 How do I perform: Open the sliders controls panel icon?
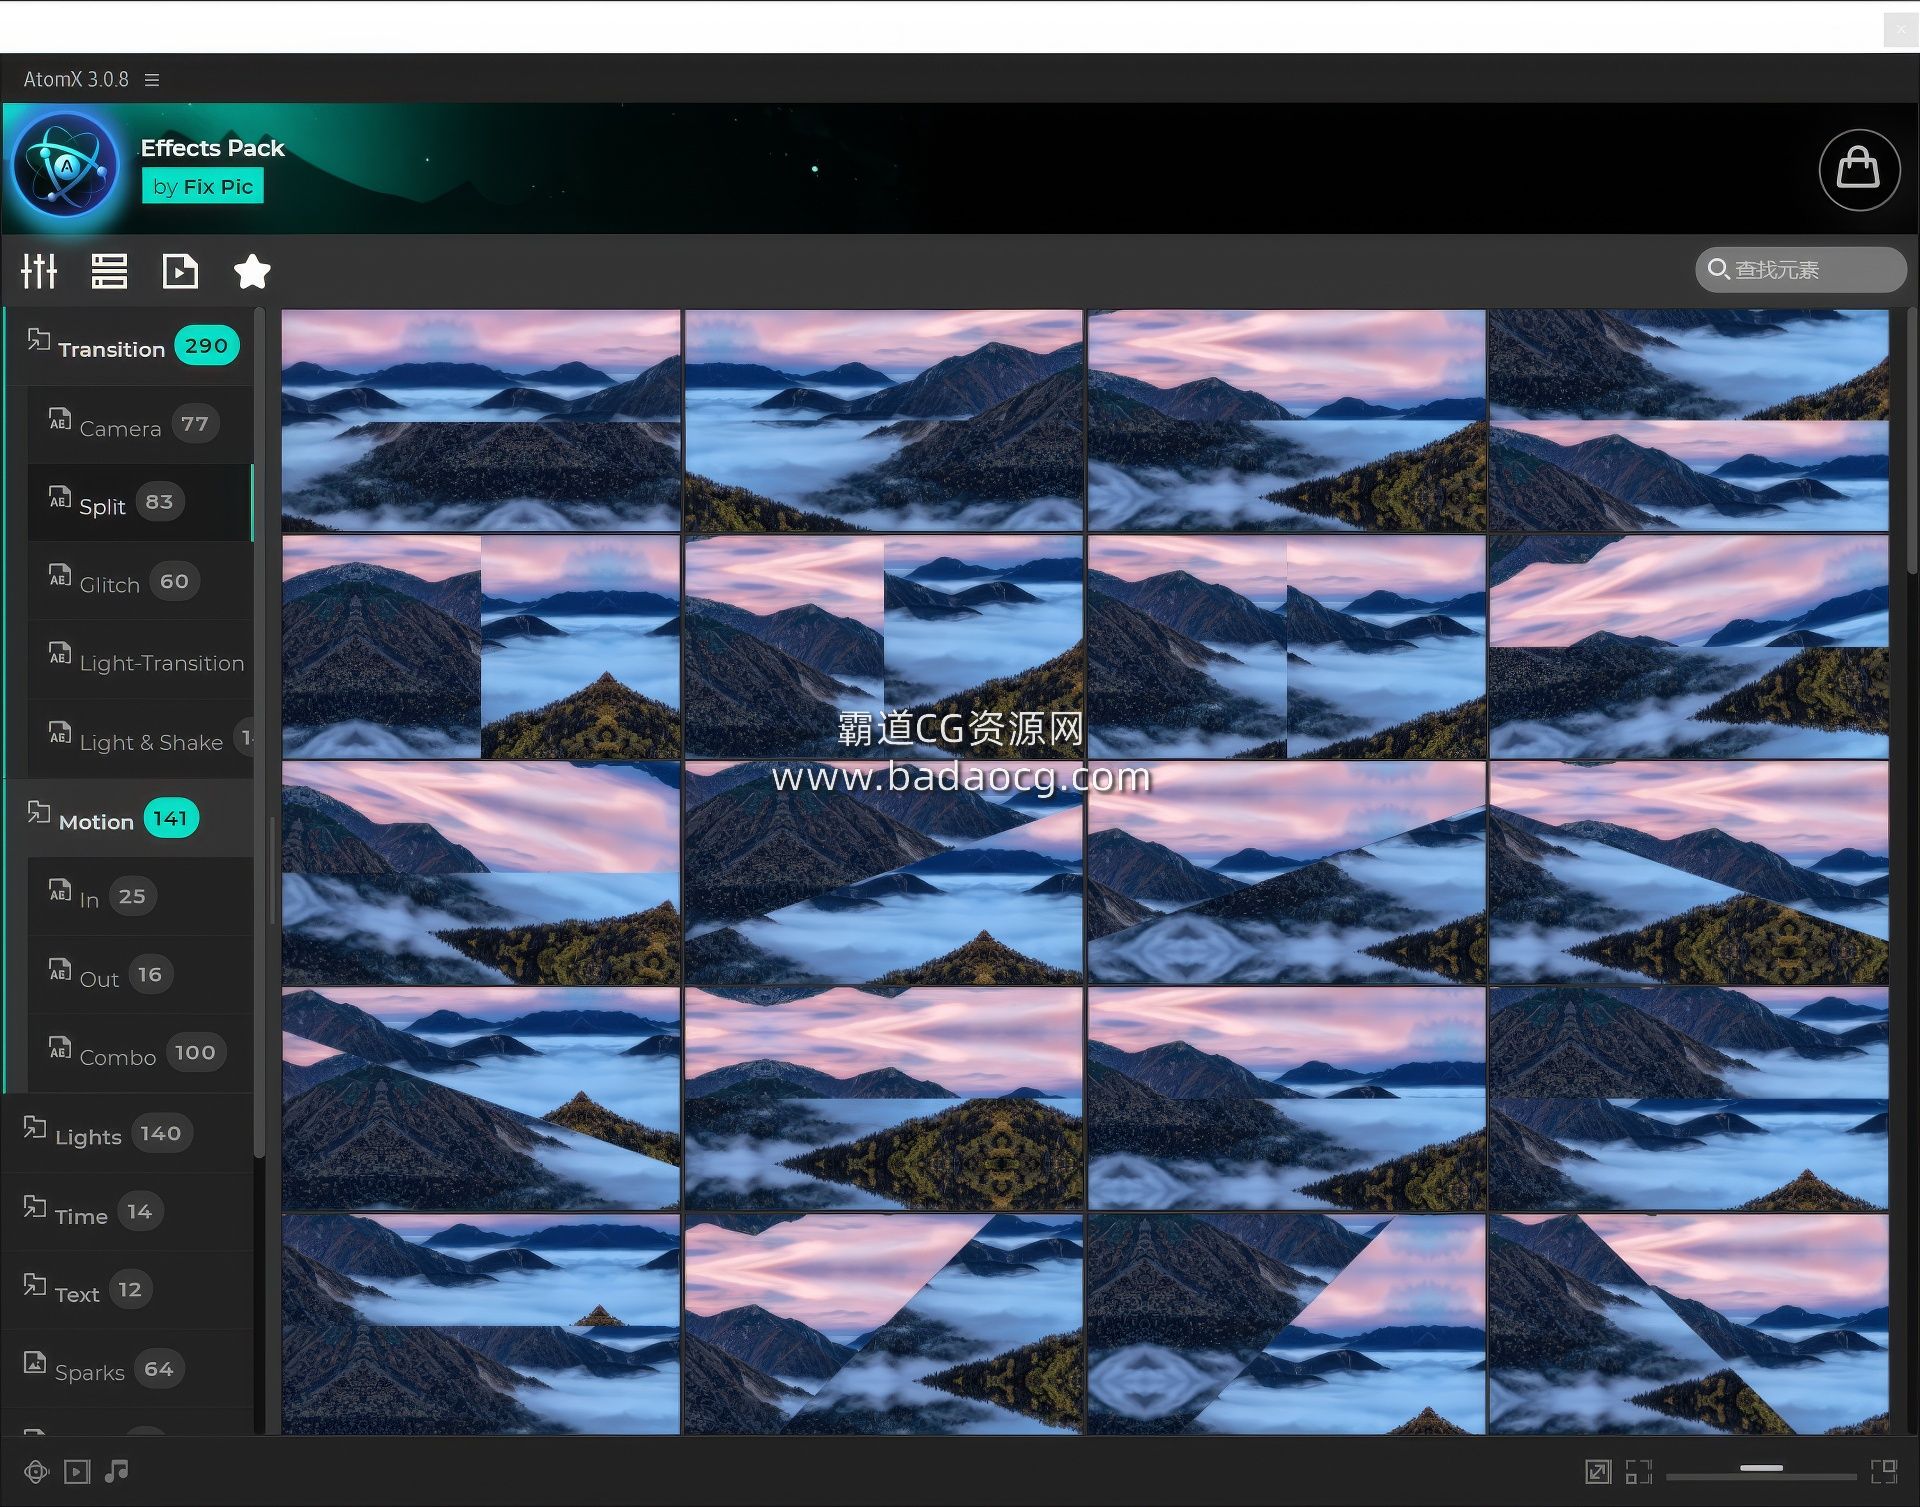point(39,271)
